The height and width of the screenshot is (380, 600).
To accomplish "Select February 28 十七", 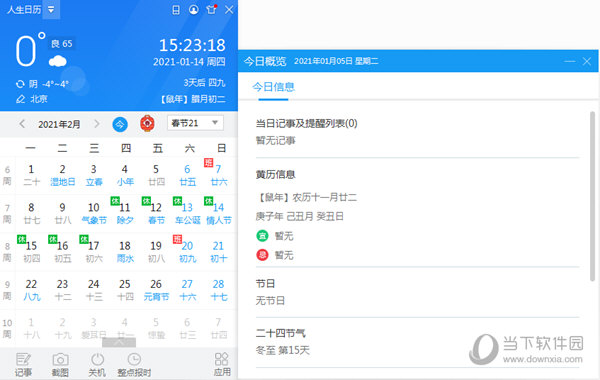I will (x=218, y=290).
